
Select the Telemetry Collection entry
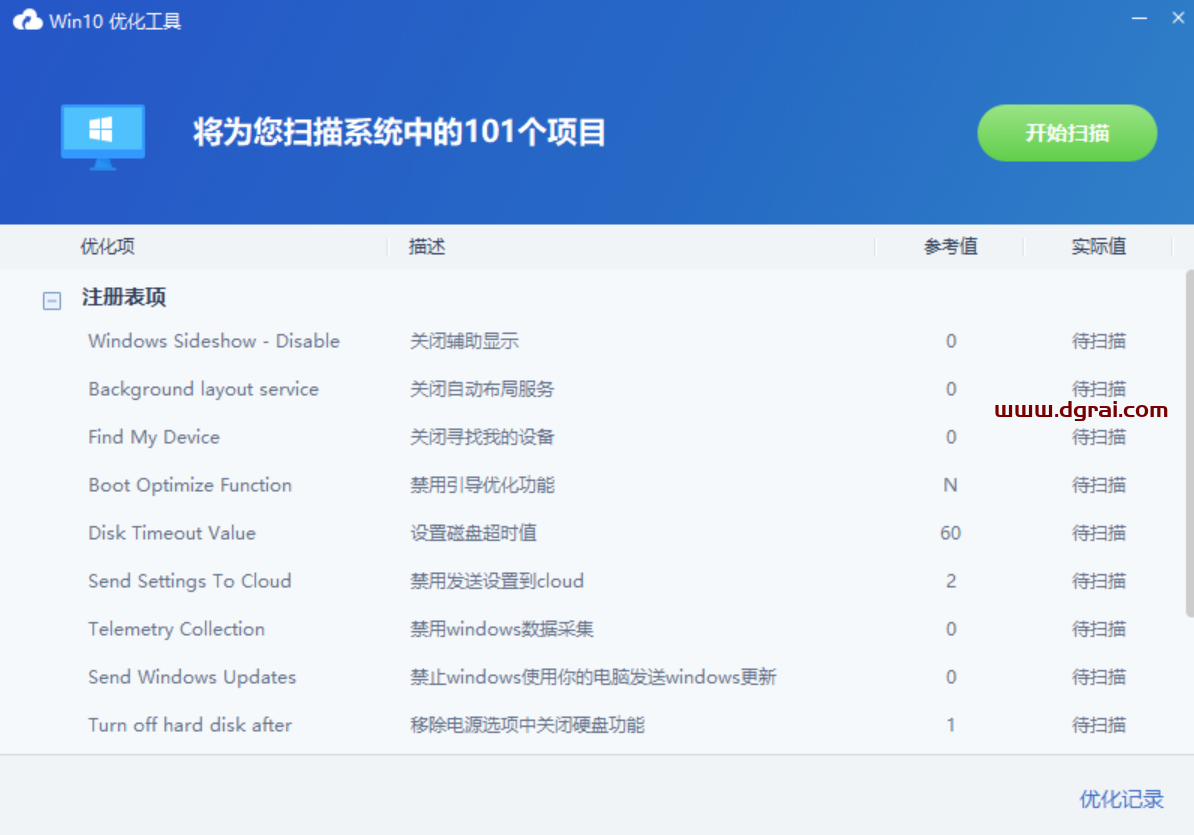[176, 629]
